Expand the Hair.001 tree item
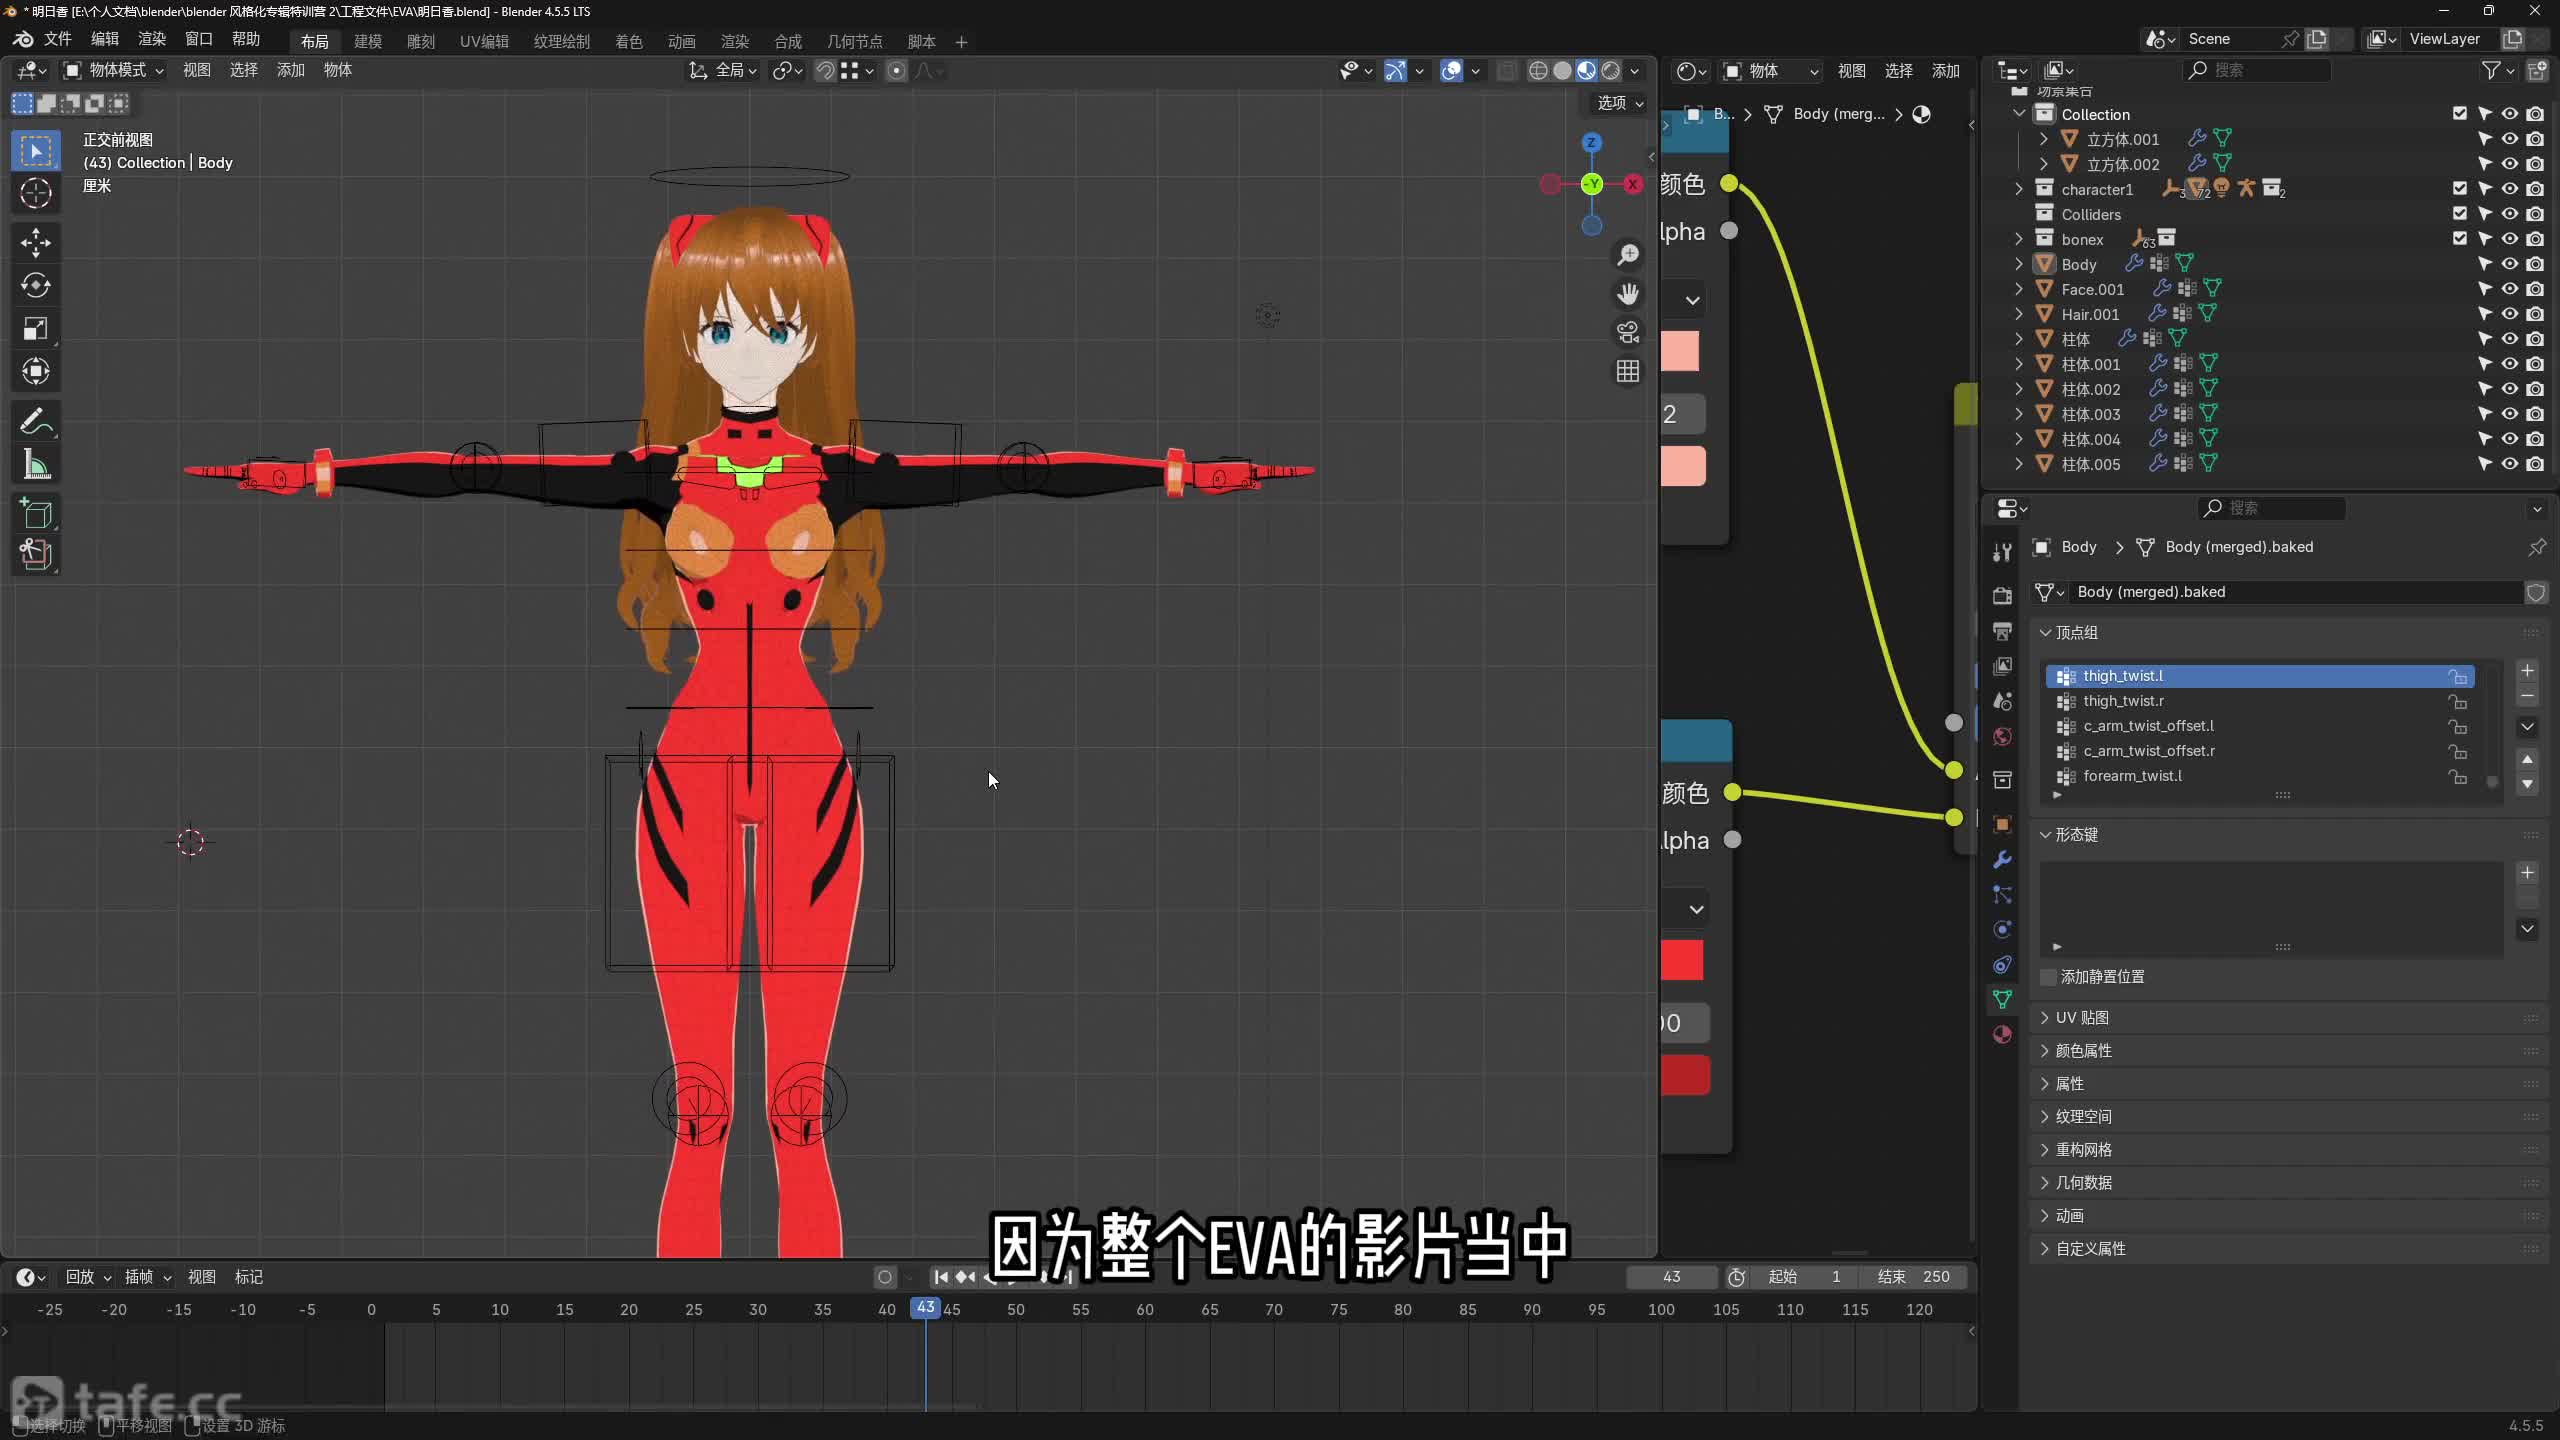The width and height of the screenshot is (2560, 1440). tap(2018, 314)
